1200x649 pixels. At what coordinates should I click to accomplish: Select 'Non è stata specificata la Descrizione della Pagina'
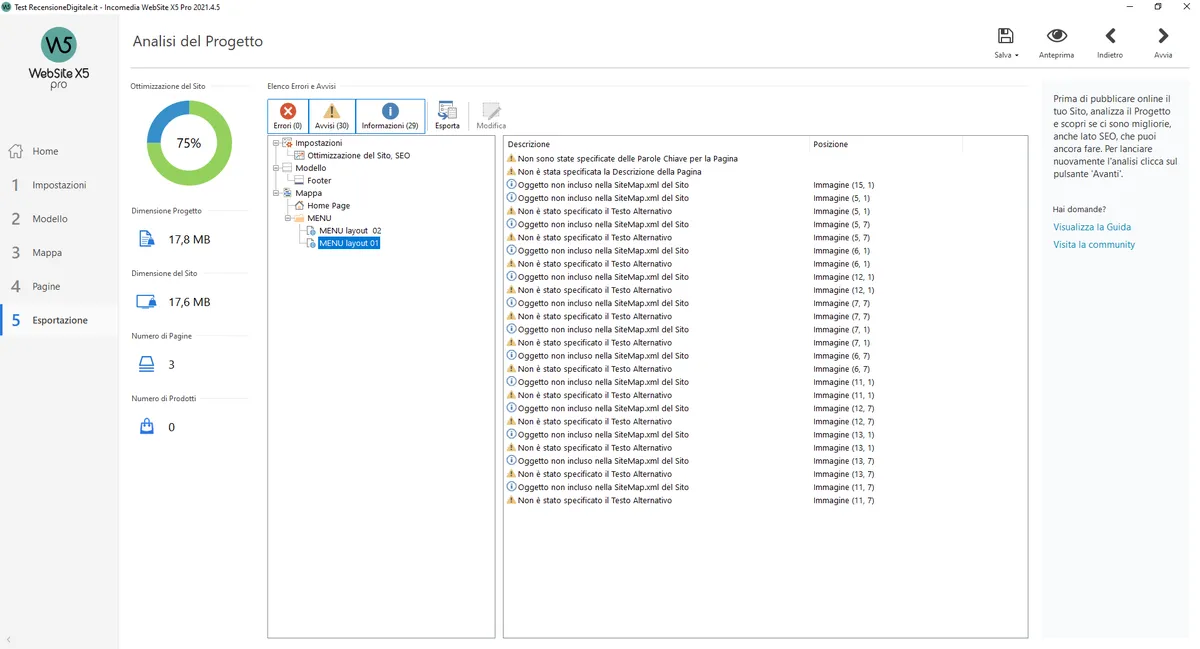[609, 172]
